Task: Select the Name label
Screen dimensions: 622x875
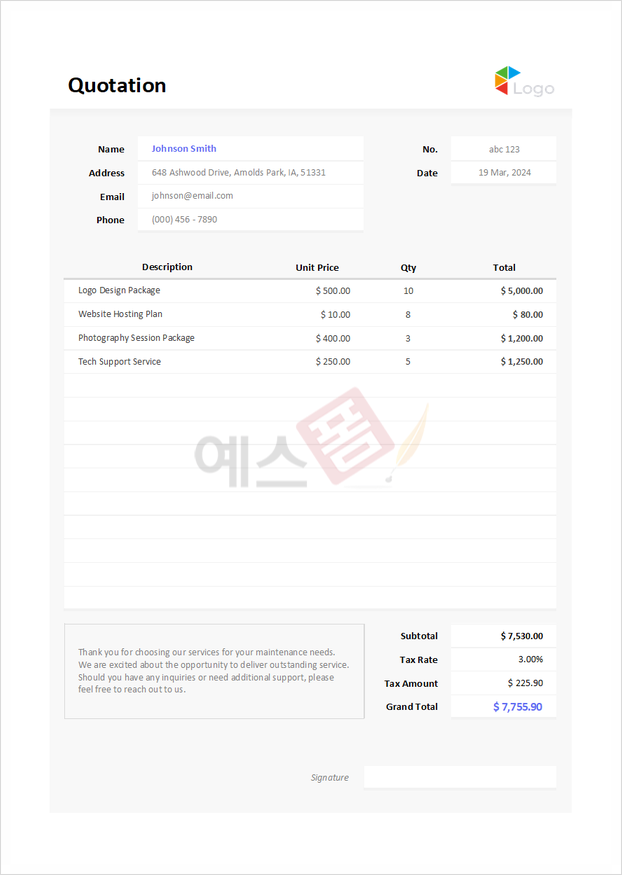Action: (x=111, y=149)
